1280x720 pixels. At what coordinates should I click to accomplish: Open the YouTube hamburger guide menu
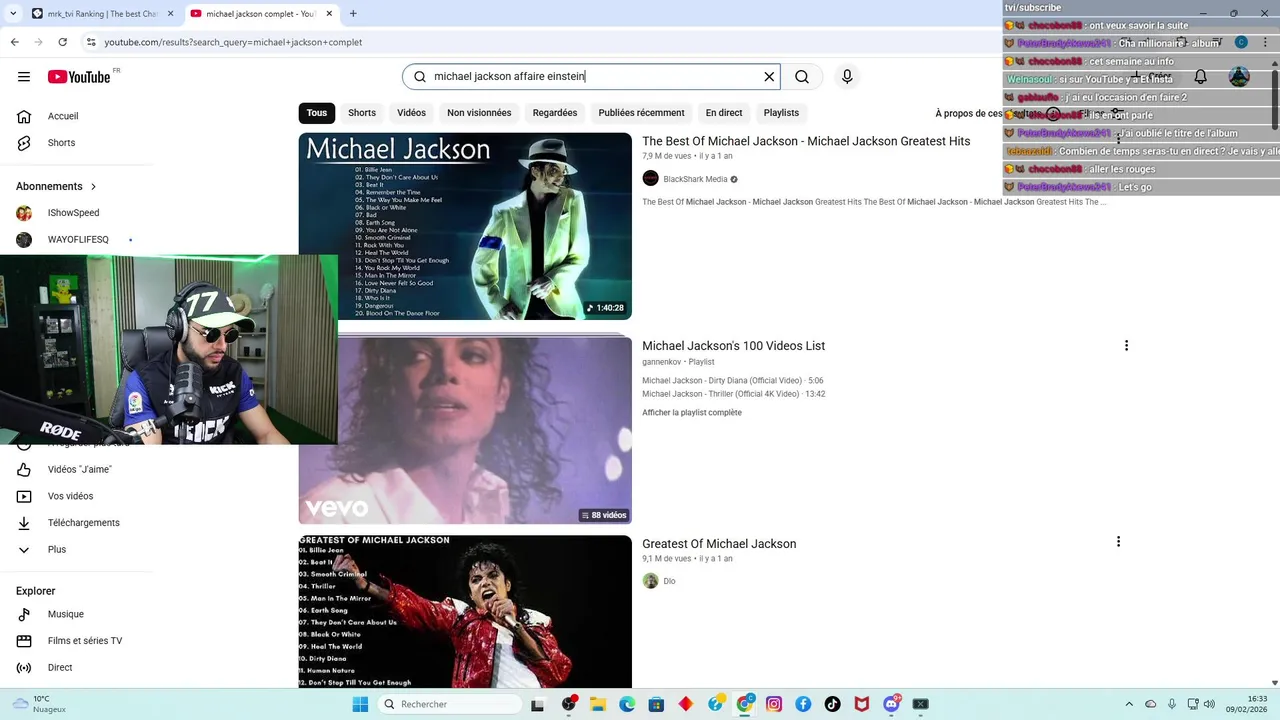[24, 77]
